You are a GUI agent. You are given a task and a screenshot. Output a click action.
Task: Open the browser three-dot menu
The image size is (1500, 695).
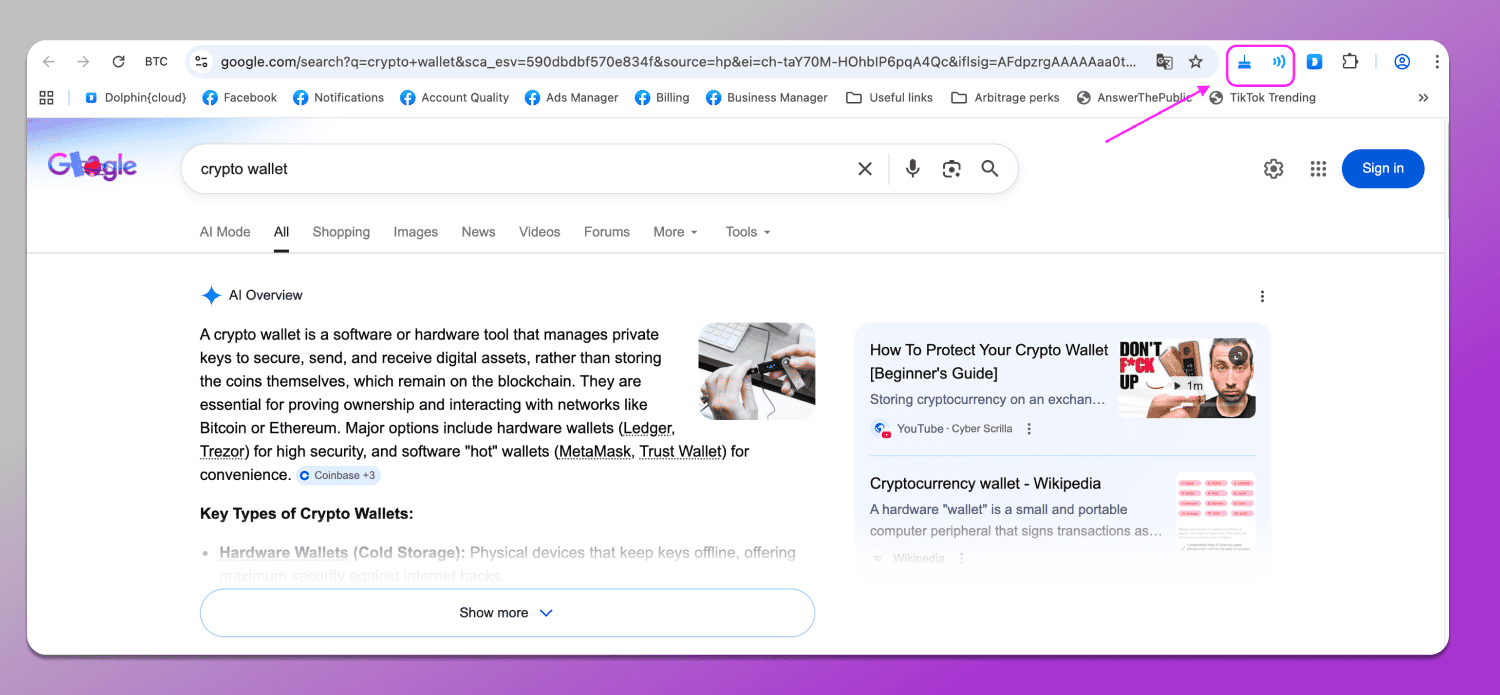(x=1436, y=62)
